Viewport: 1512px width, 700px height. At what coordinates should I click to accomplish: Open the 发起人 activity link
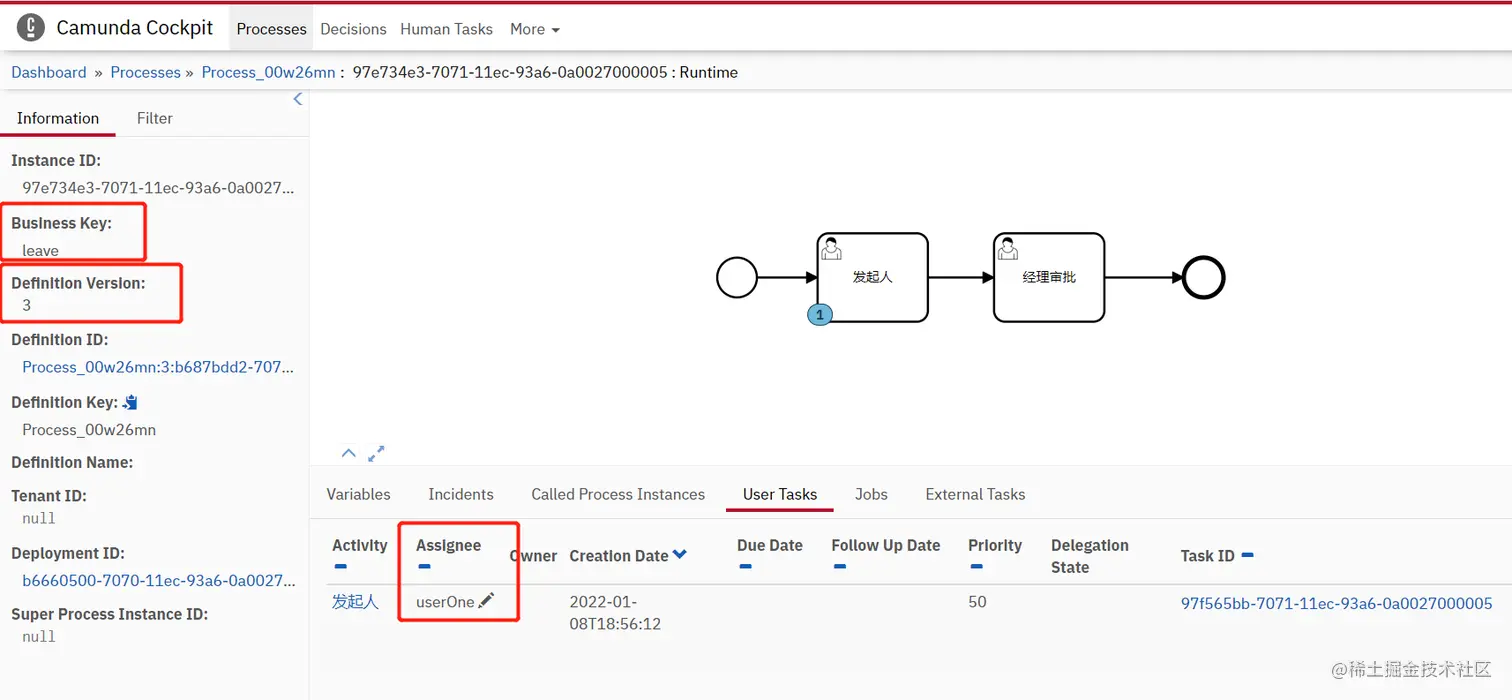[x=355, y=601]
